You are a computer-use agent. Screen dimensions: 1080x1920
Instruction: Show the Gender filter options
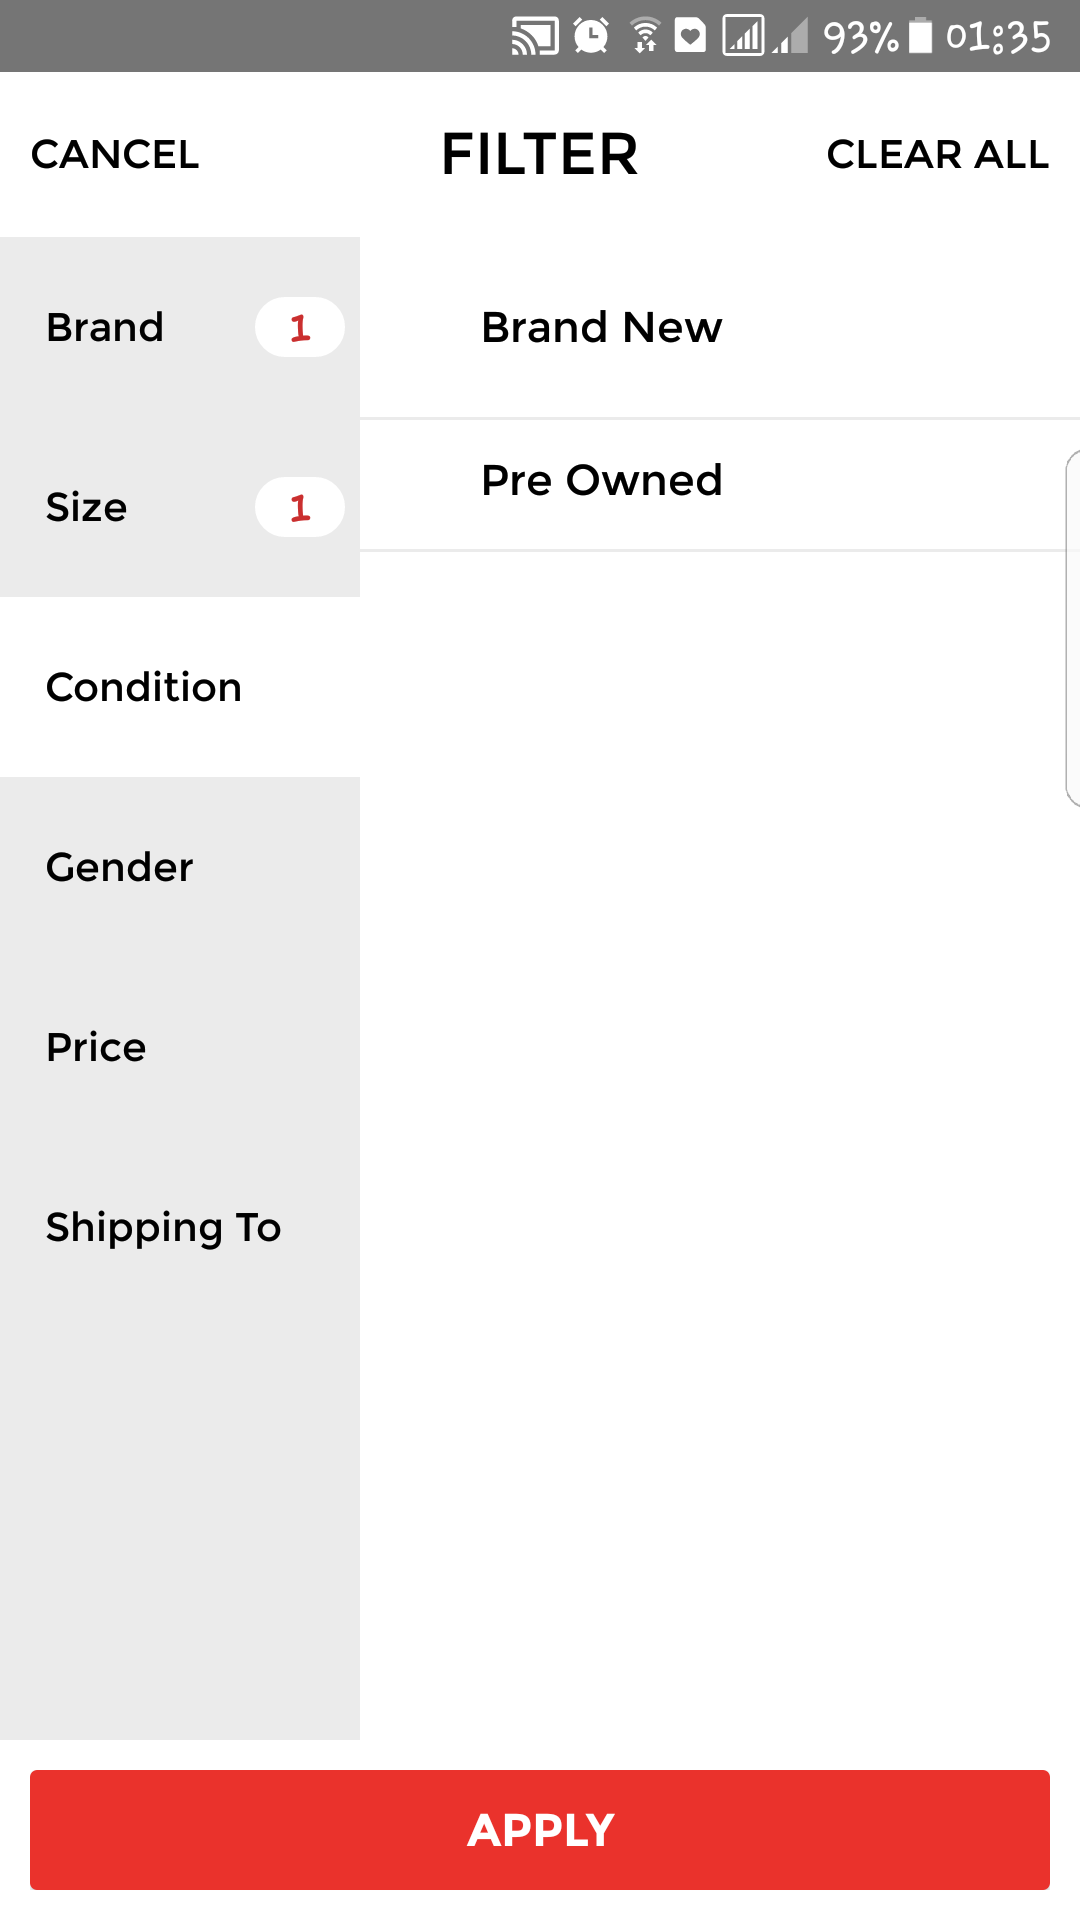click(x=120, y=868)
